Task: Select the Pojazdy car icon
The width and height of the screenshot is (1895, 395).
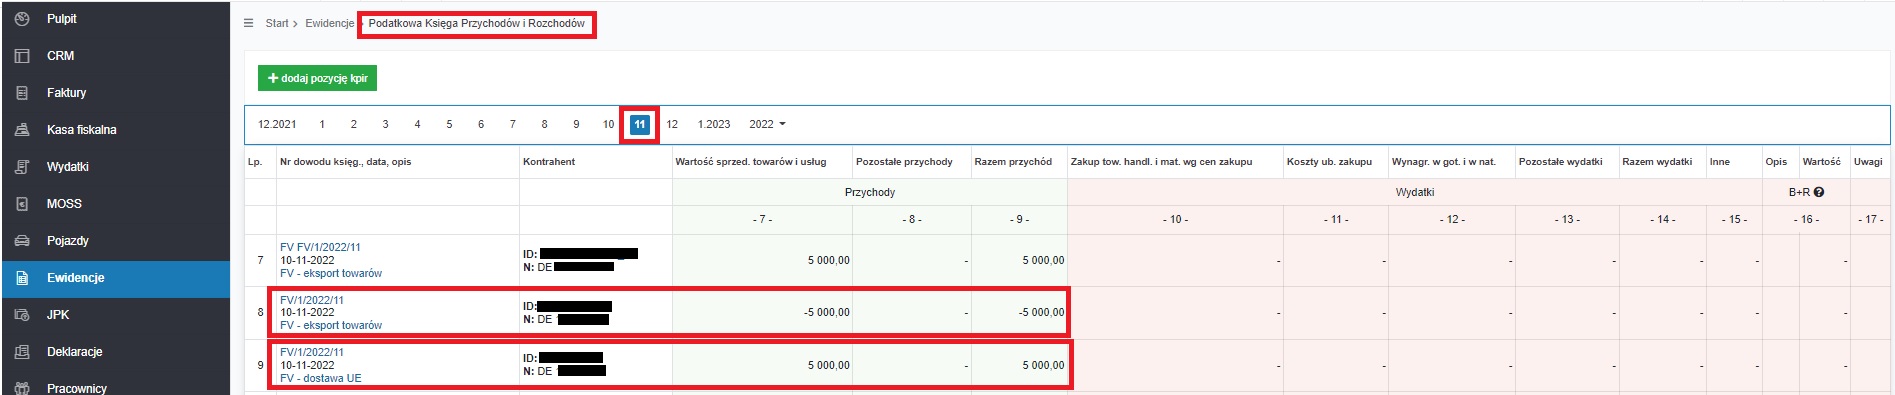Action: tap(22, 241)
